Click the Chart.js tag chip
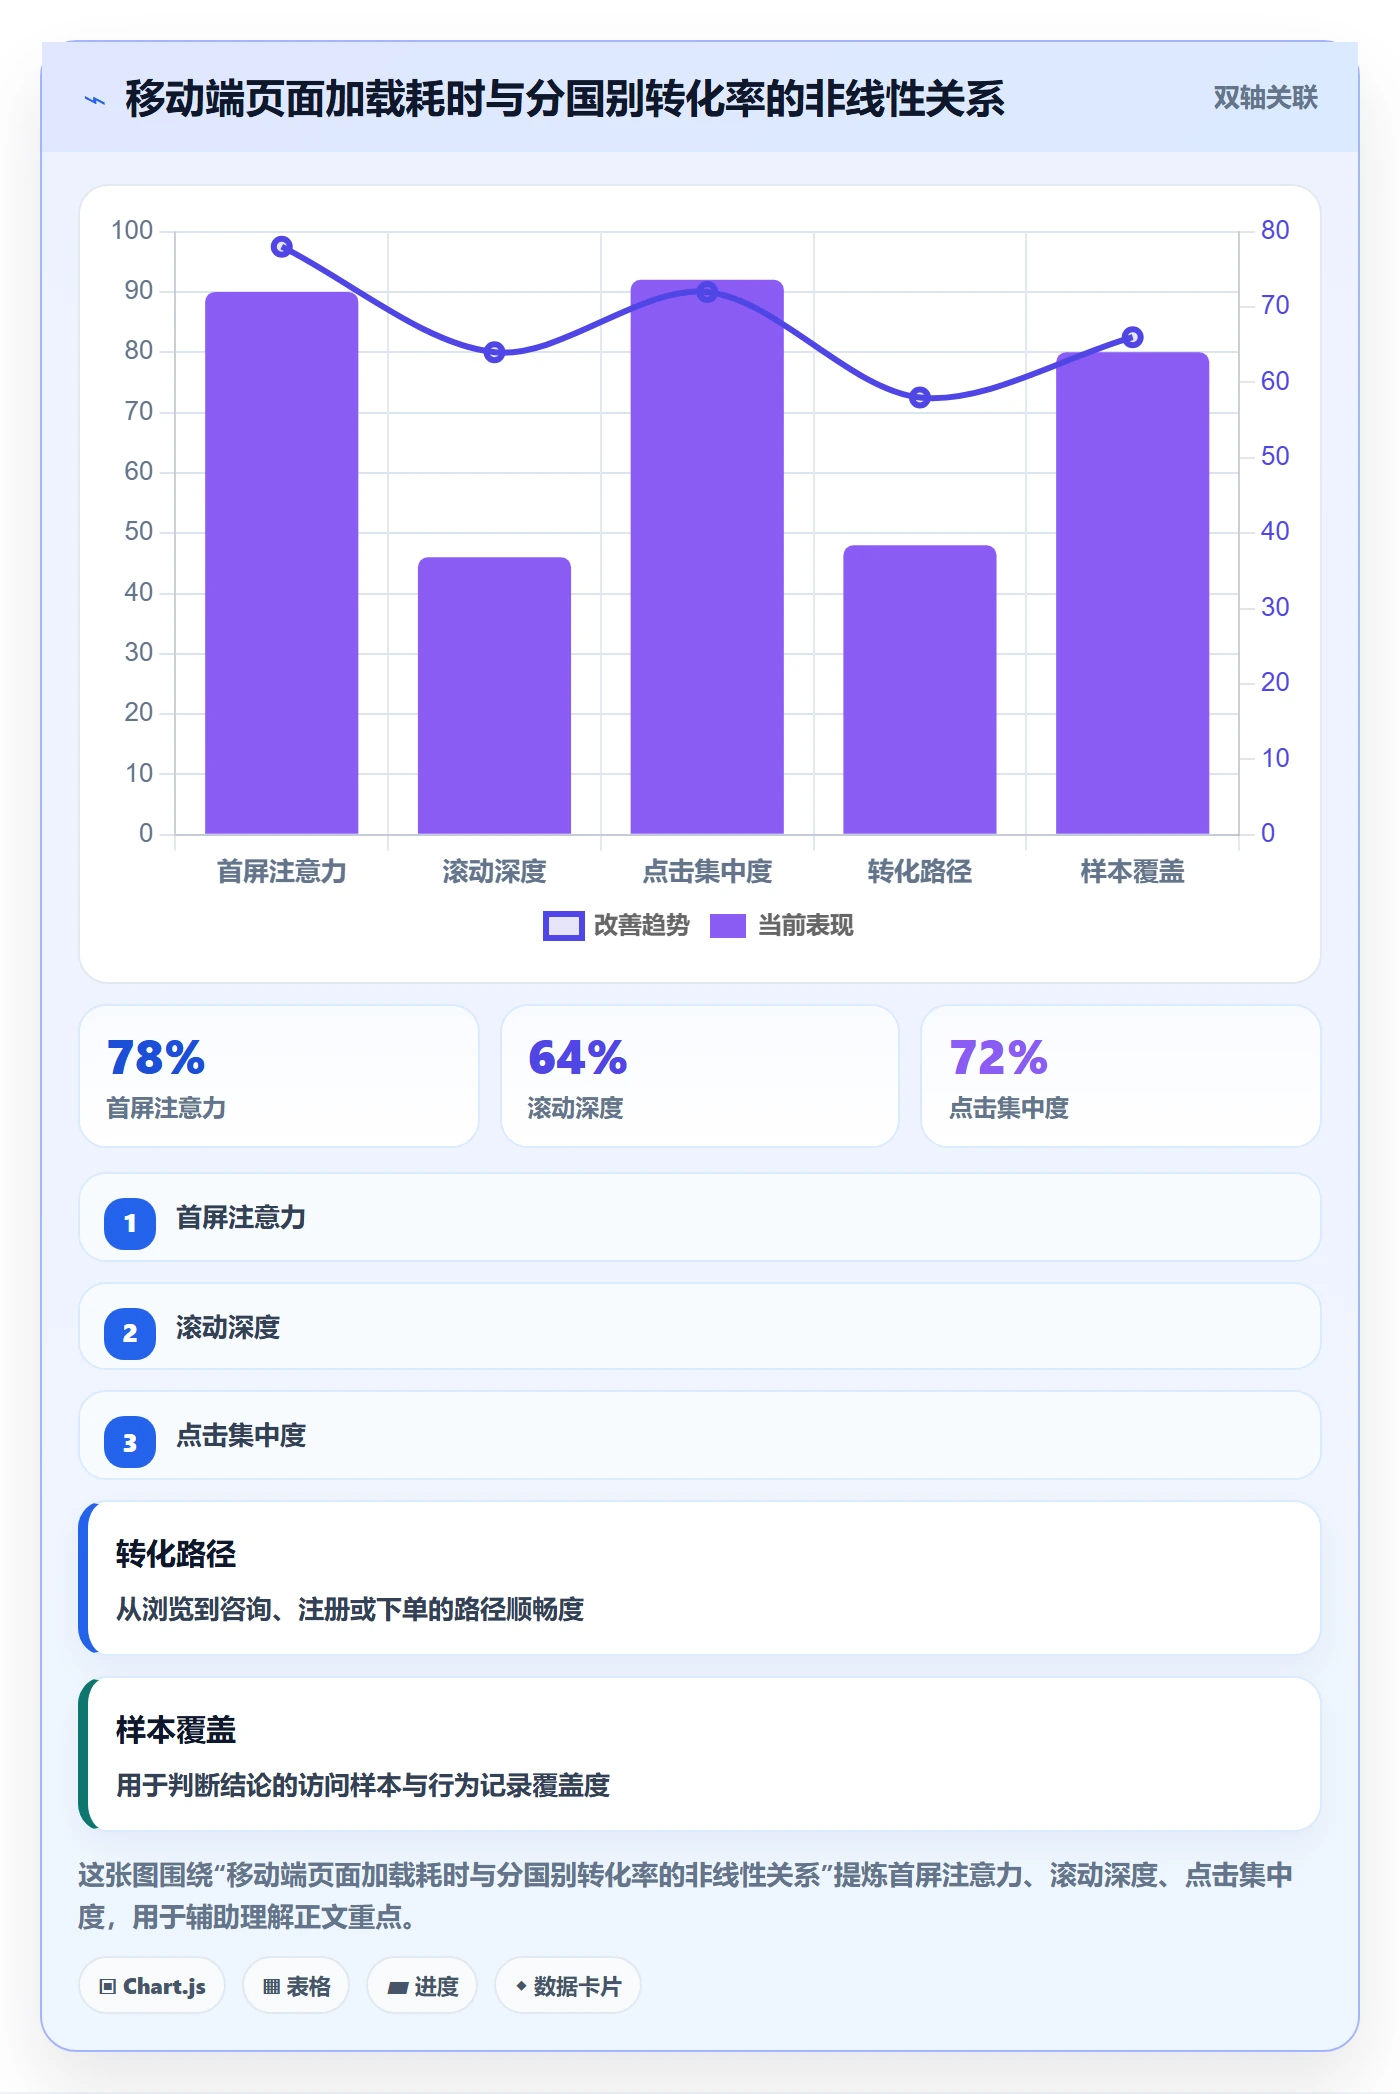Image resolution: width=1400 pixels, height=2094 pixels. 152,1986
